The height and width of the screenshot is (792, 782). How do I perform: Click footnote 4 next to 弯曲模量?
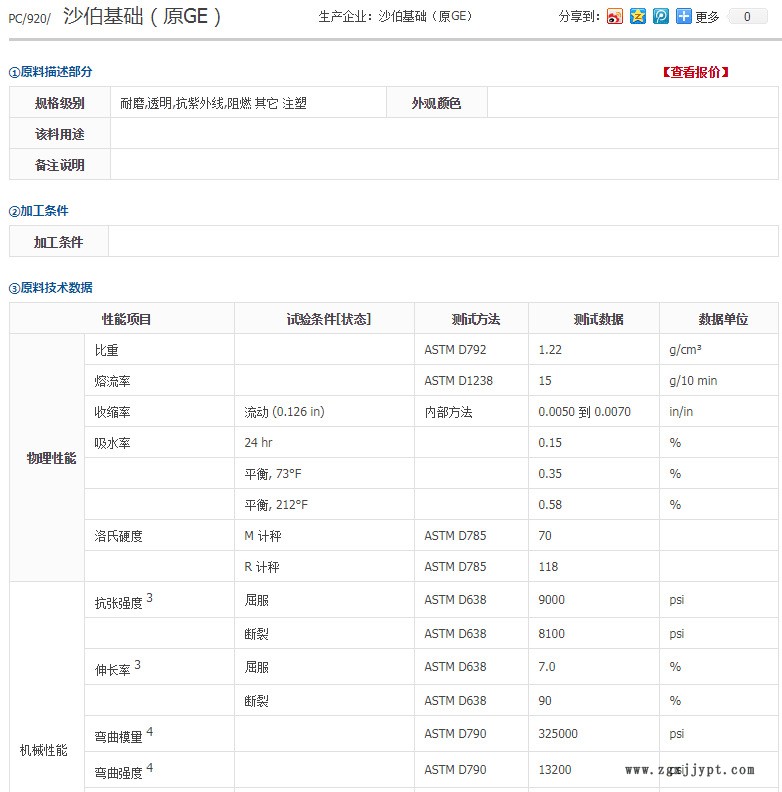point(150,732)
